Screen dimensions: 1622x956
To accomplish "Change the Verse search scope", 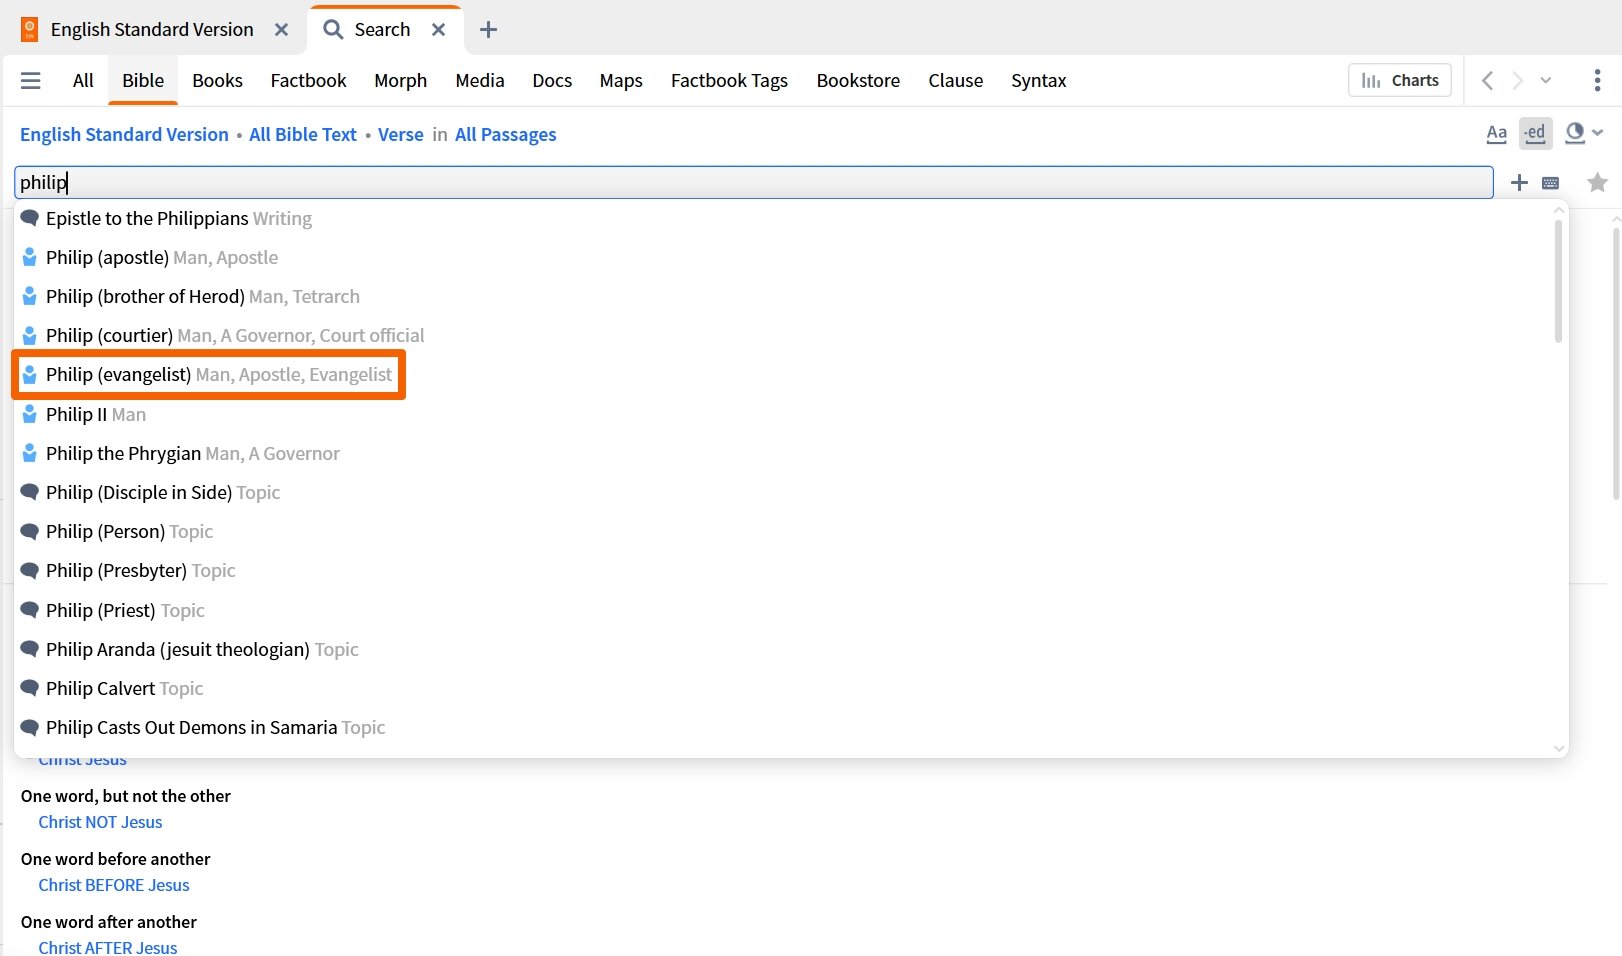I will pyautogui.click(x=401, y=135).
